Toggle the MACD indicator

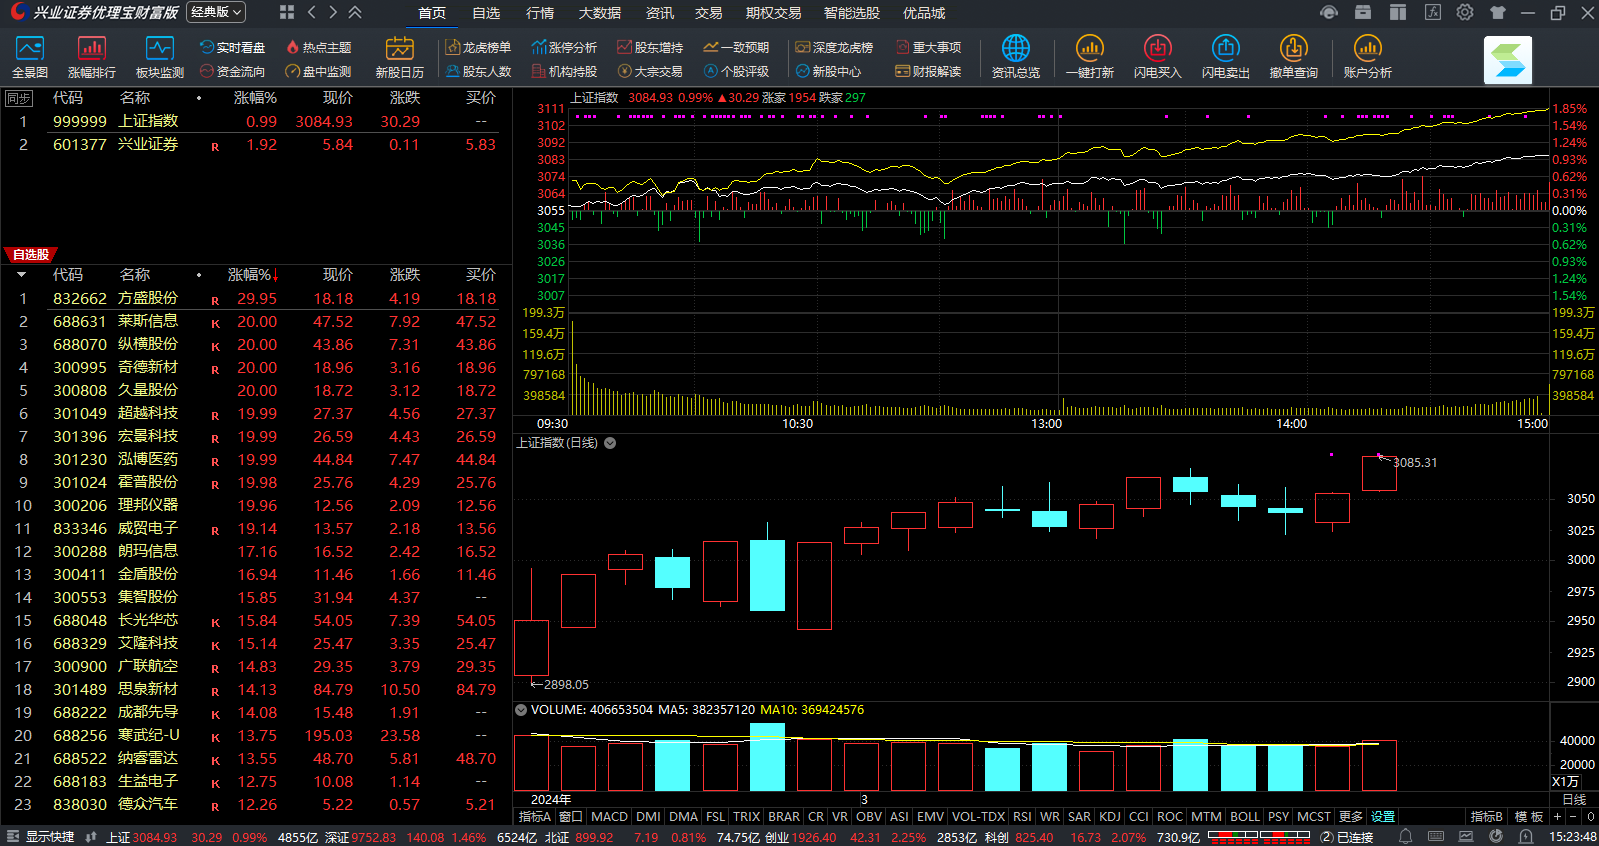point(609,817)
